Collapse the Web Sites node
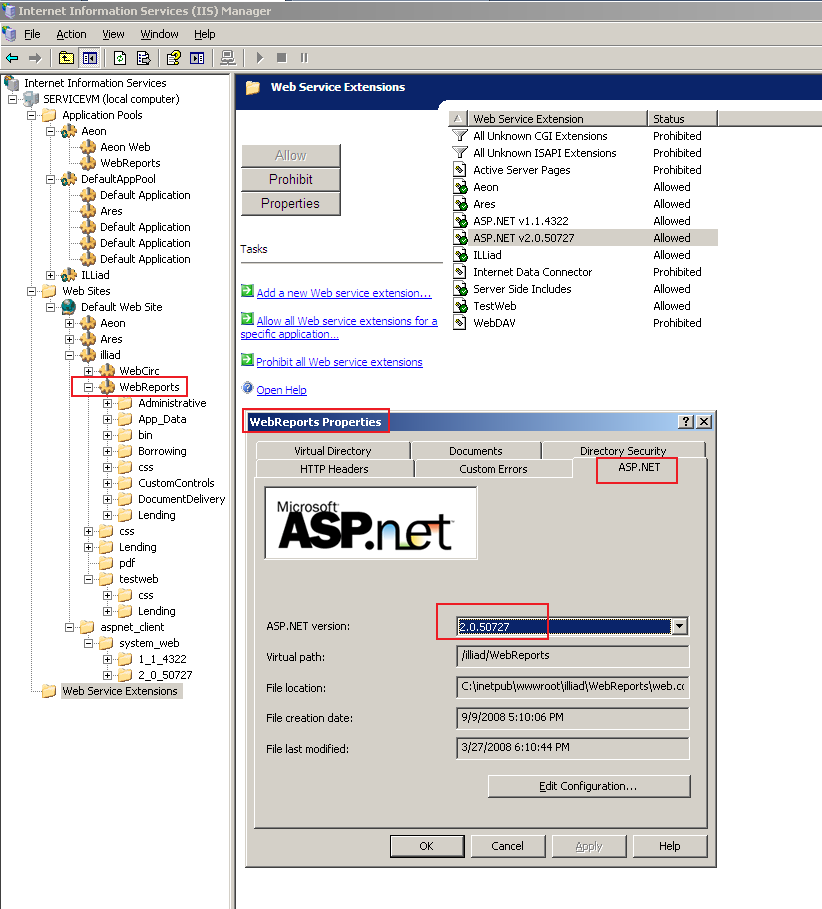 pos(31,291)
